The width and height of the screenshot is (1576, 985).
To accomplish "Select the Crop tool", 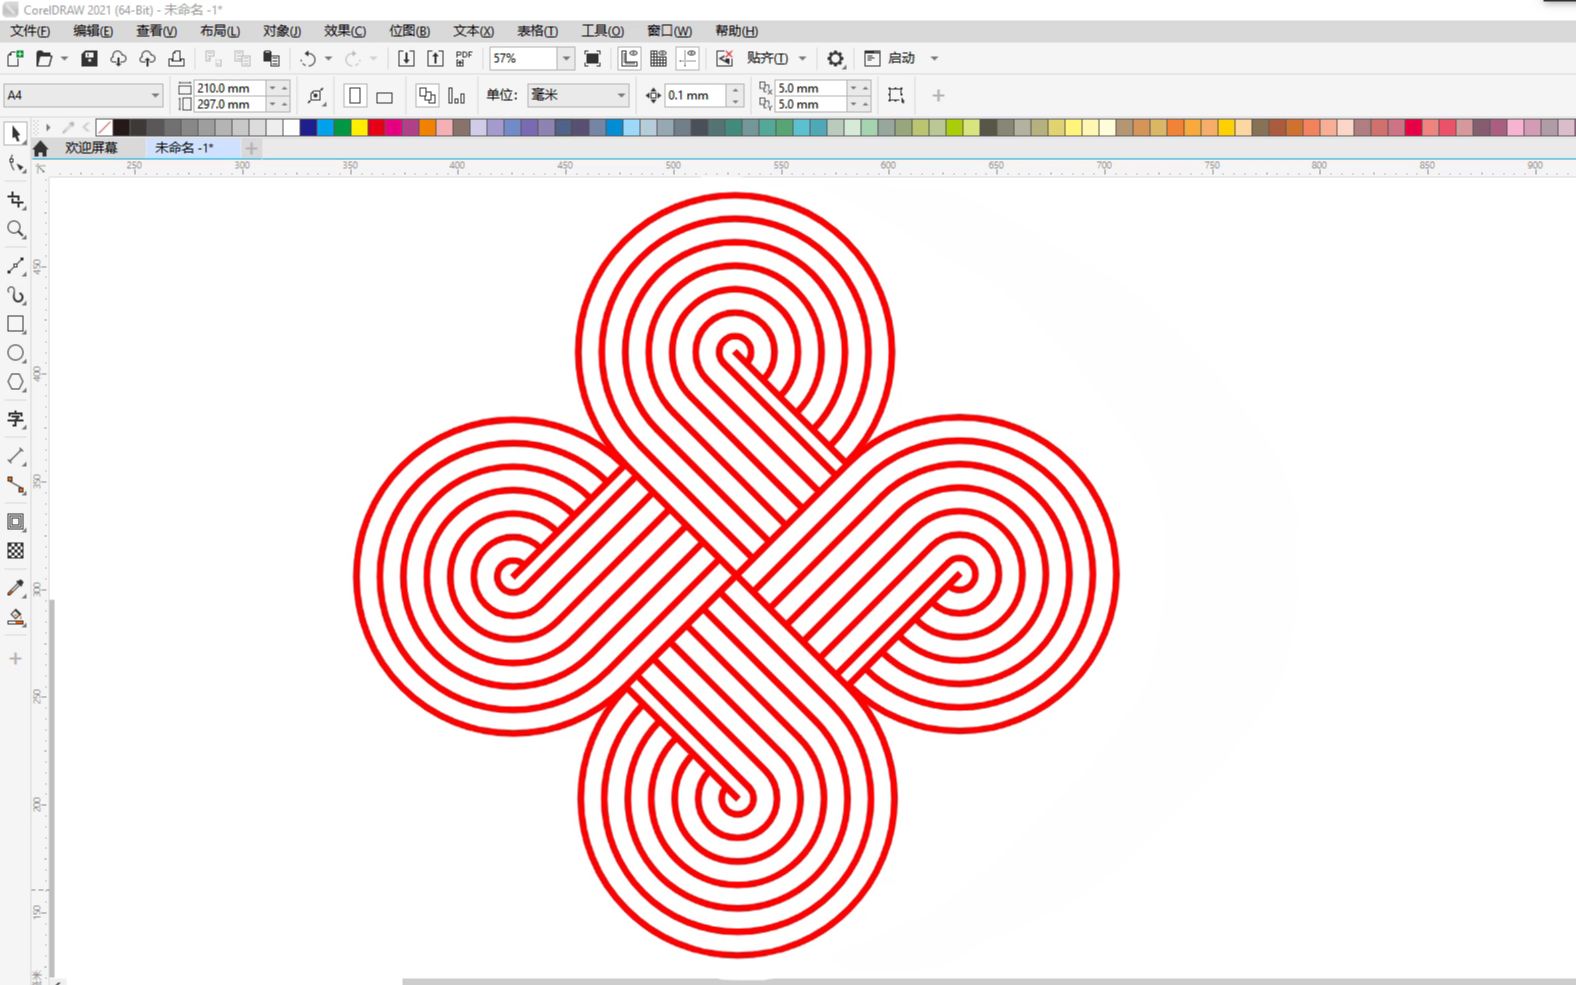I will (15, 200).
